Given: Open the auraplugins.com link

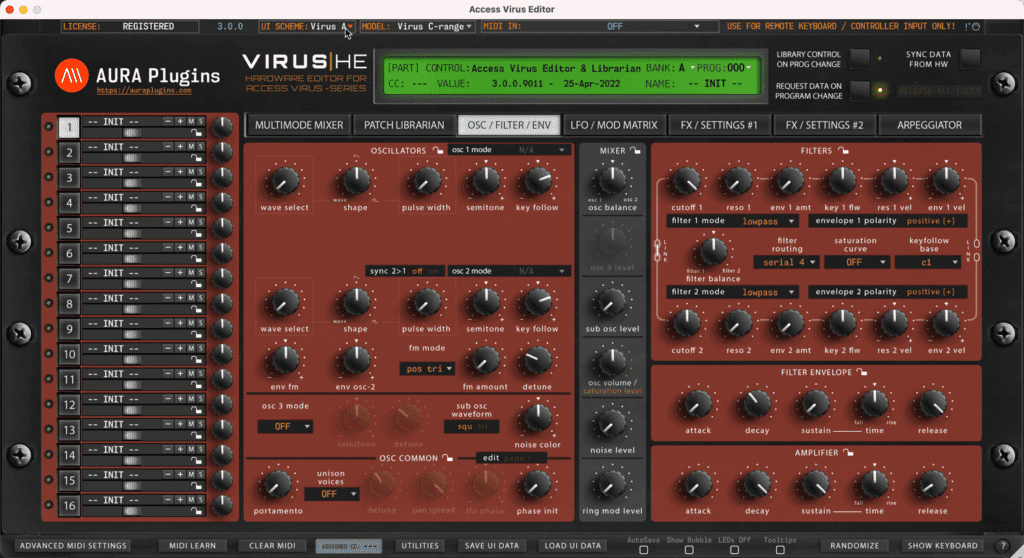Looking at the screenshot, I should tap(144, 91).
